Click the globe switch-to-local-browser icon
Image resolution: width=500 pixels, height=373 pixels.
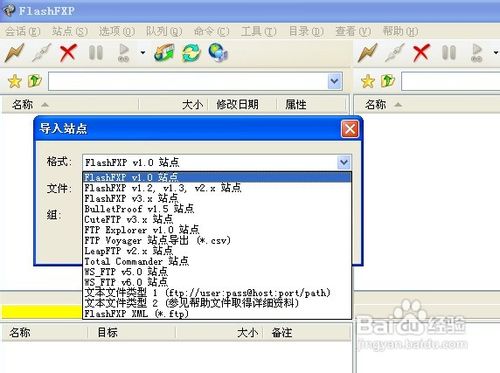pos(218,52)
